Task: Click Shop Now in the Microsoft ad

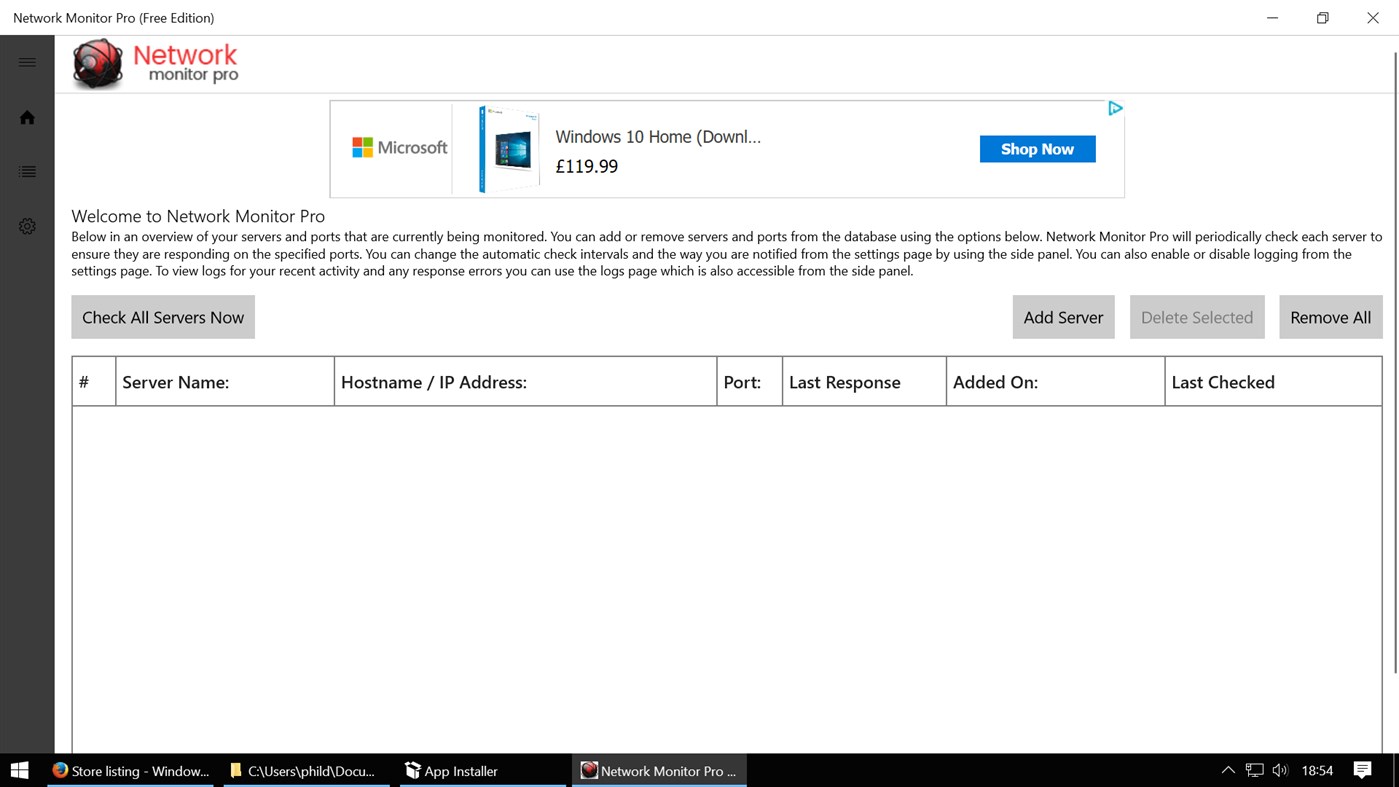Action: coord(1037,147)
